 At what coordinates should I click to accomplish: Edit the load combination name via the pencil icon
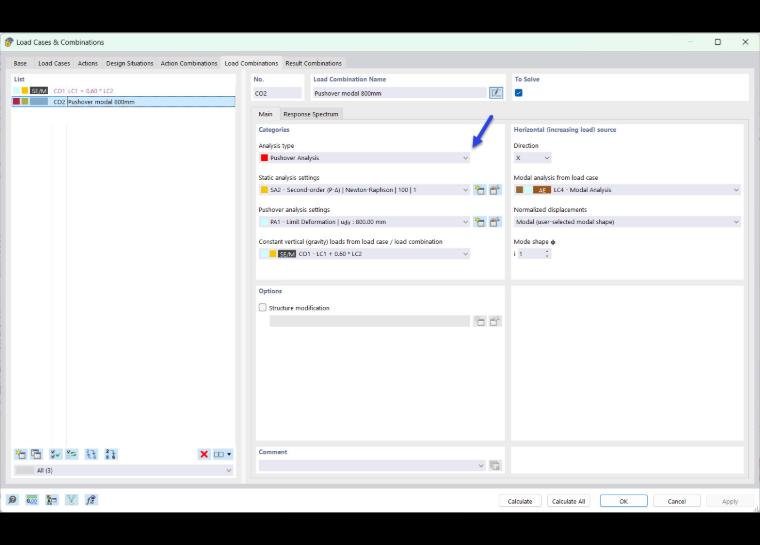(x=496, y=93)
